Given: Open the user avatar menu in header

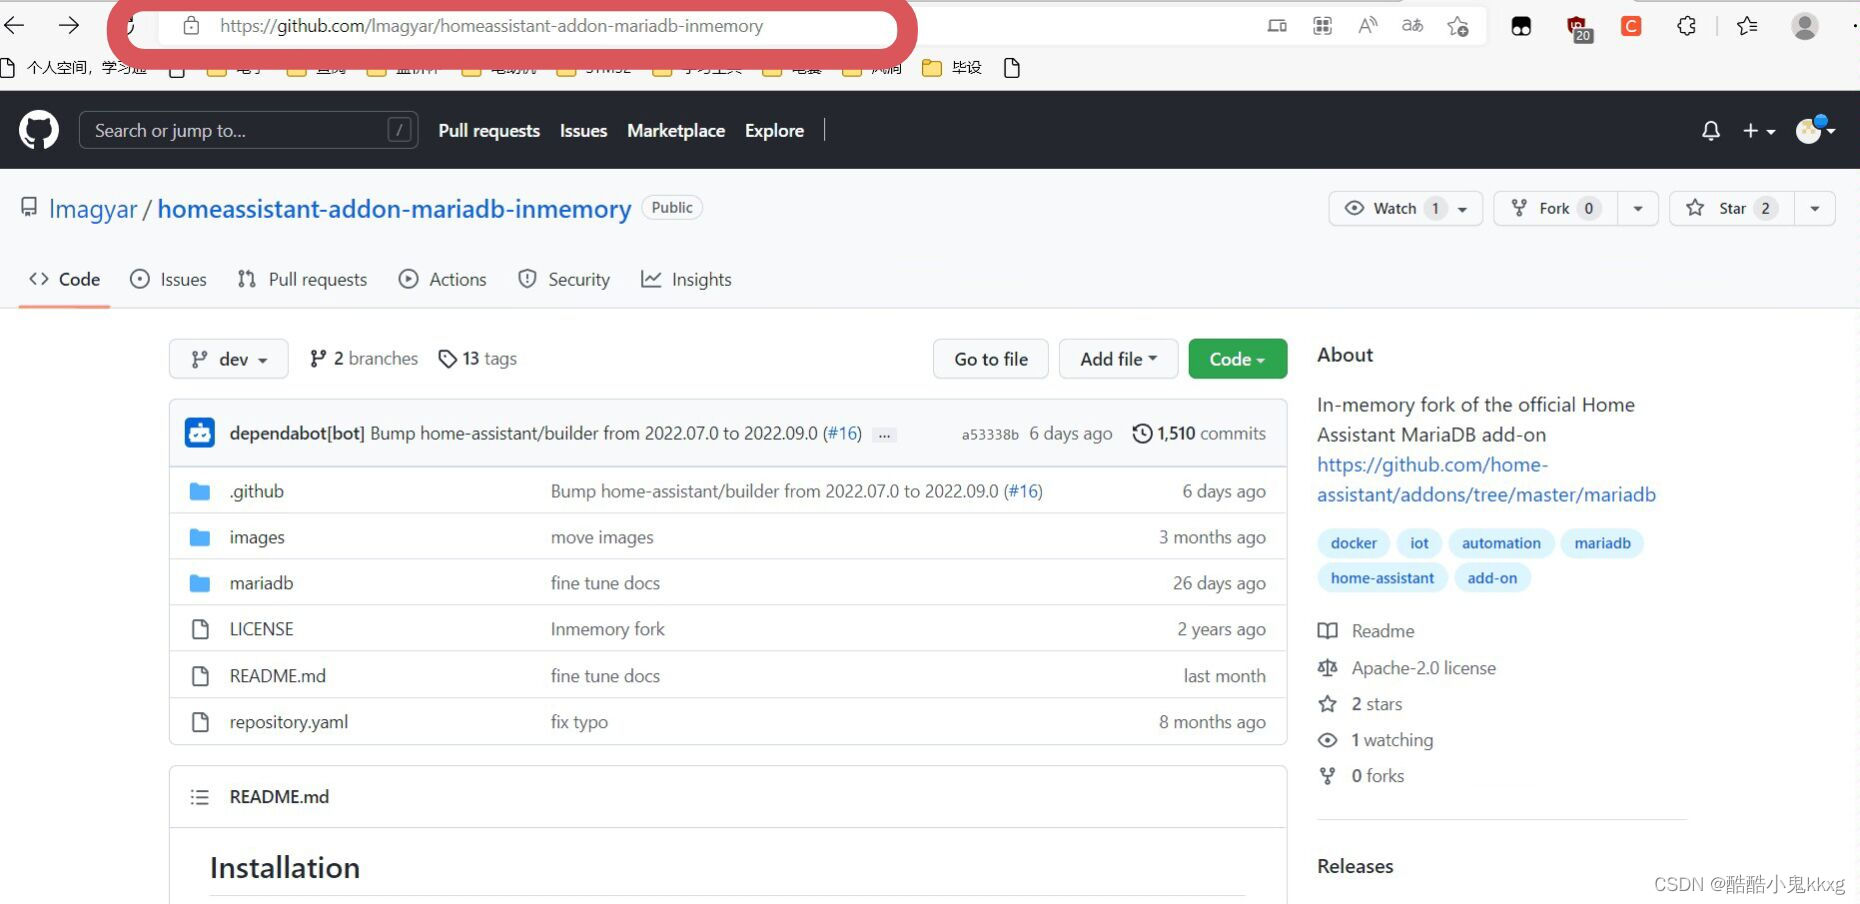Looking at the screenshot, I should coord(1815,130).
